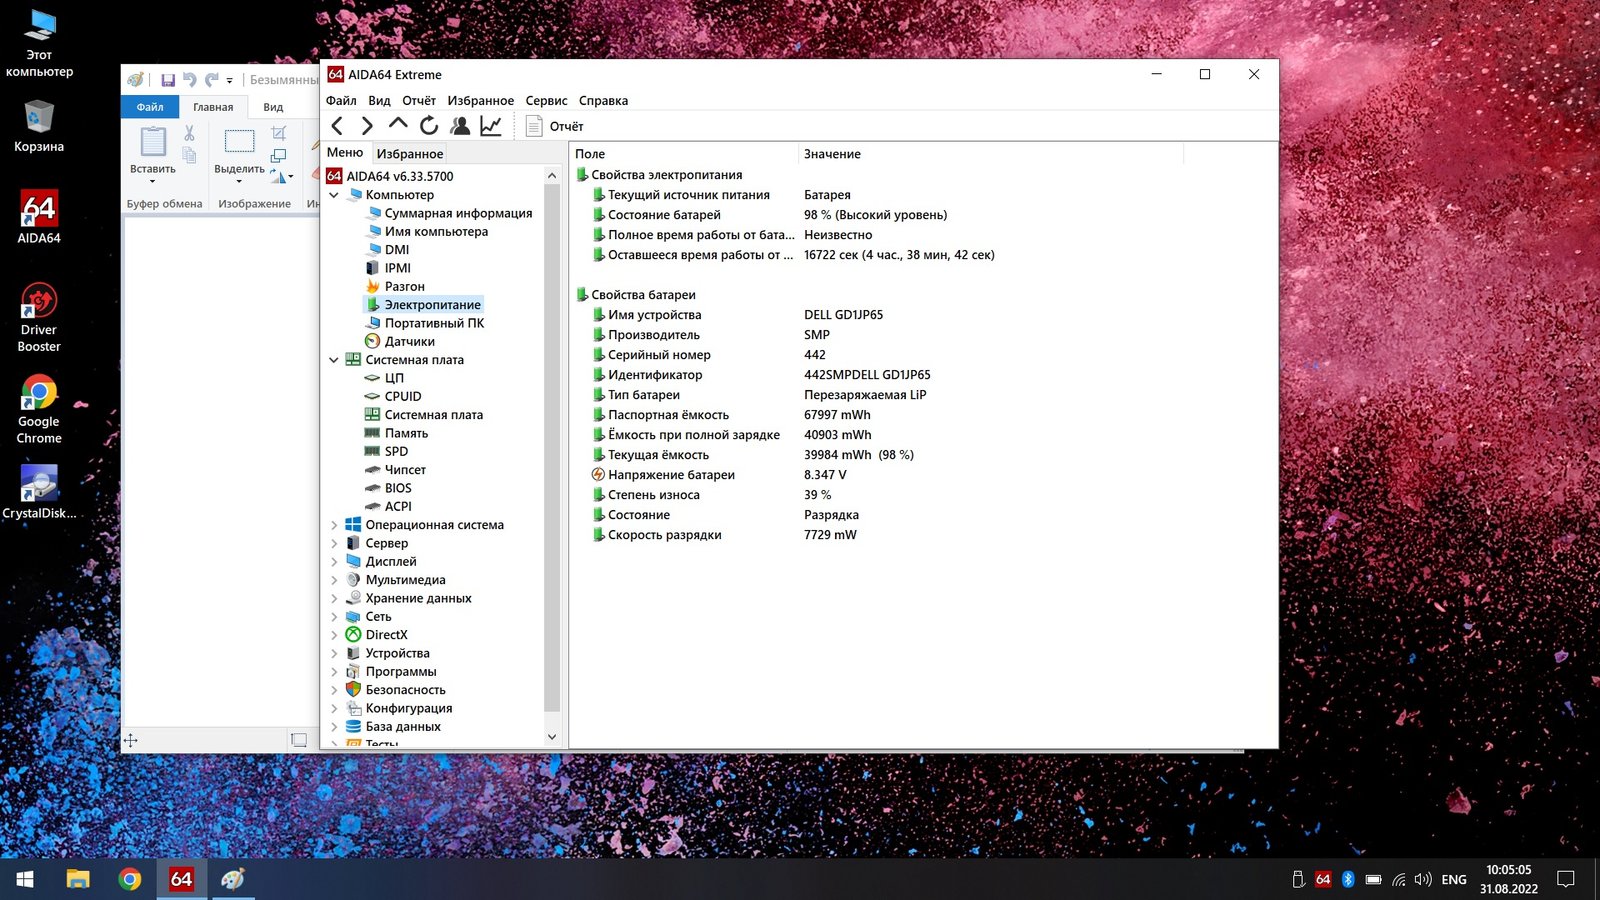The width and height of the screenshot is (1600, 900).
Task: Open the user favorites icon in toolbar
Action: coord(460,126)
